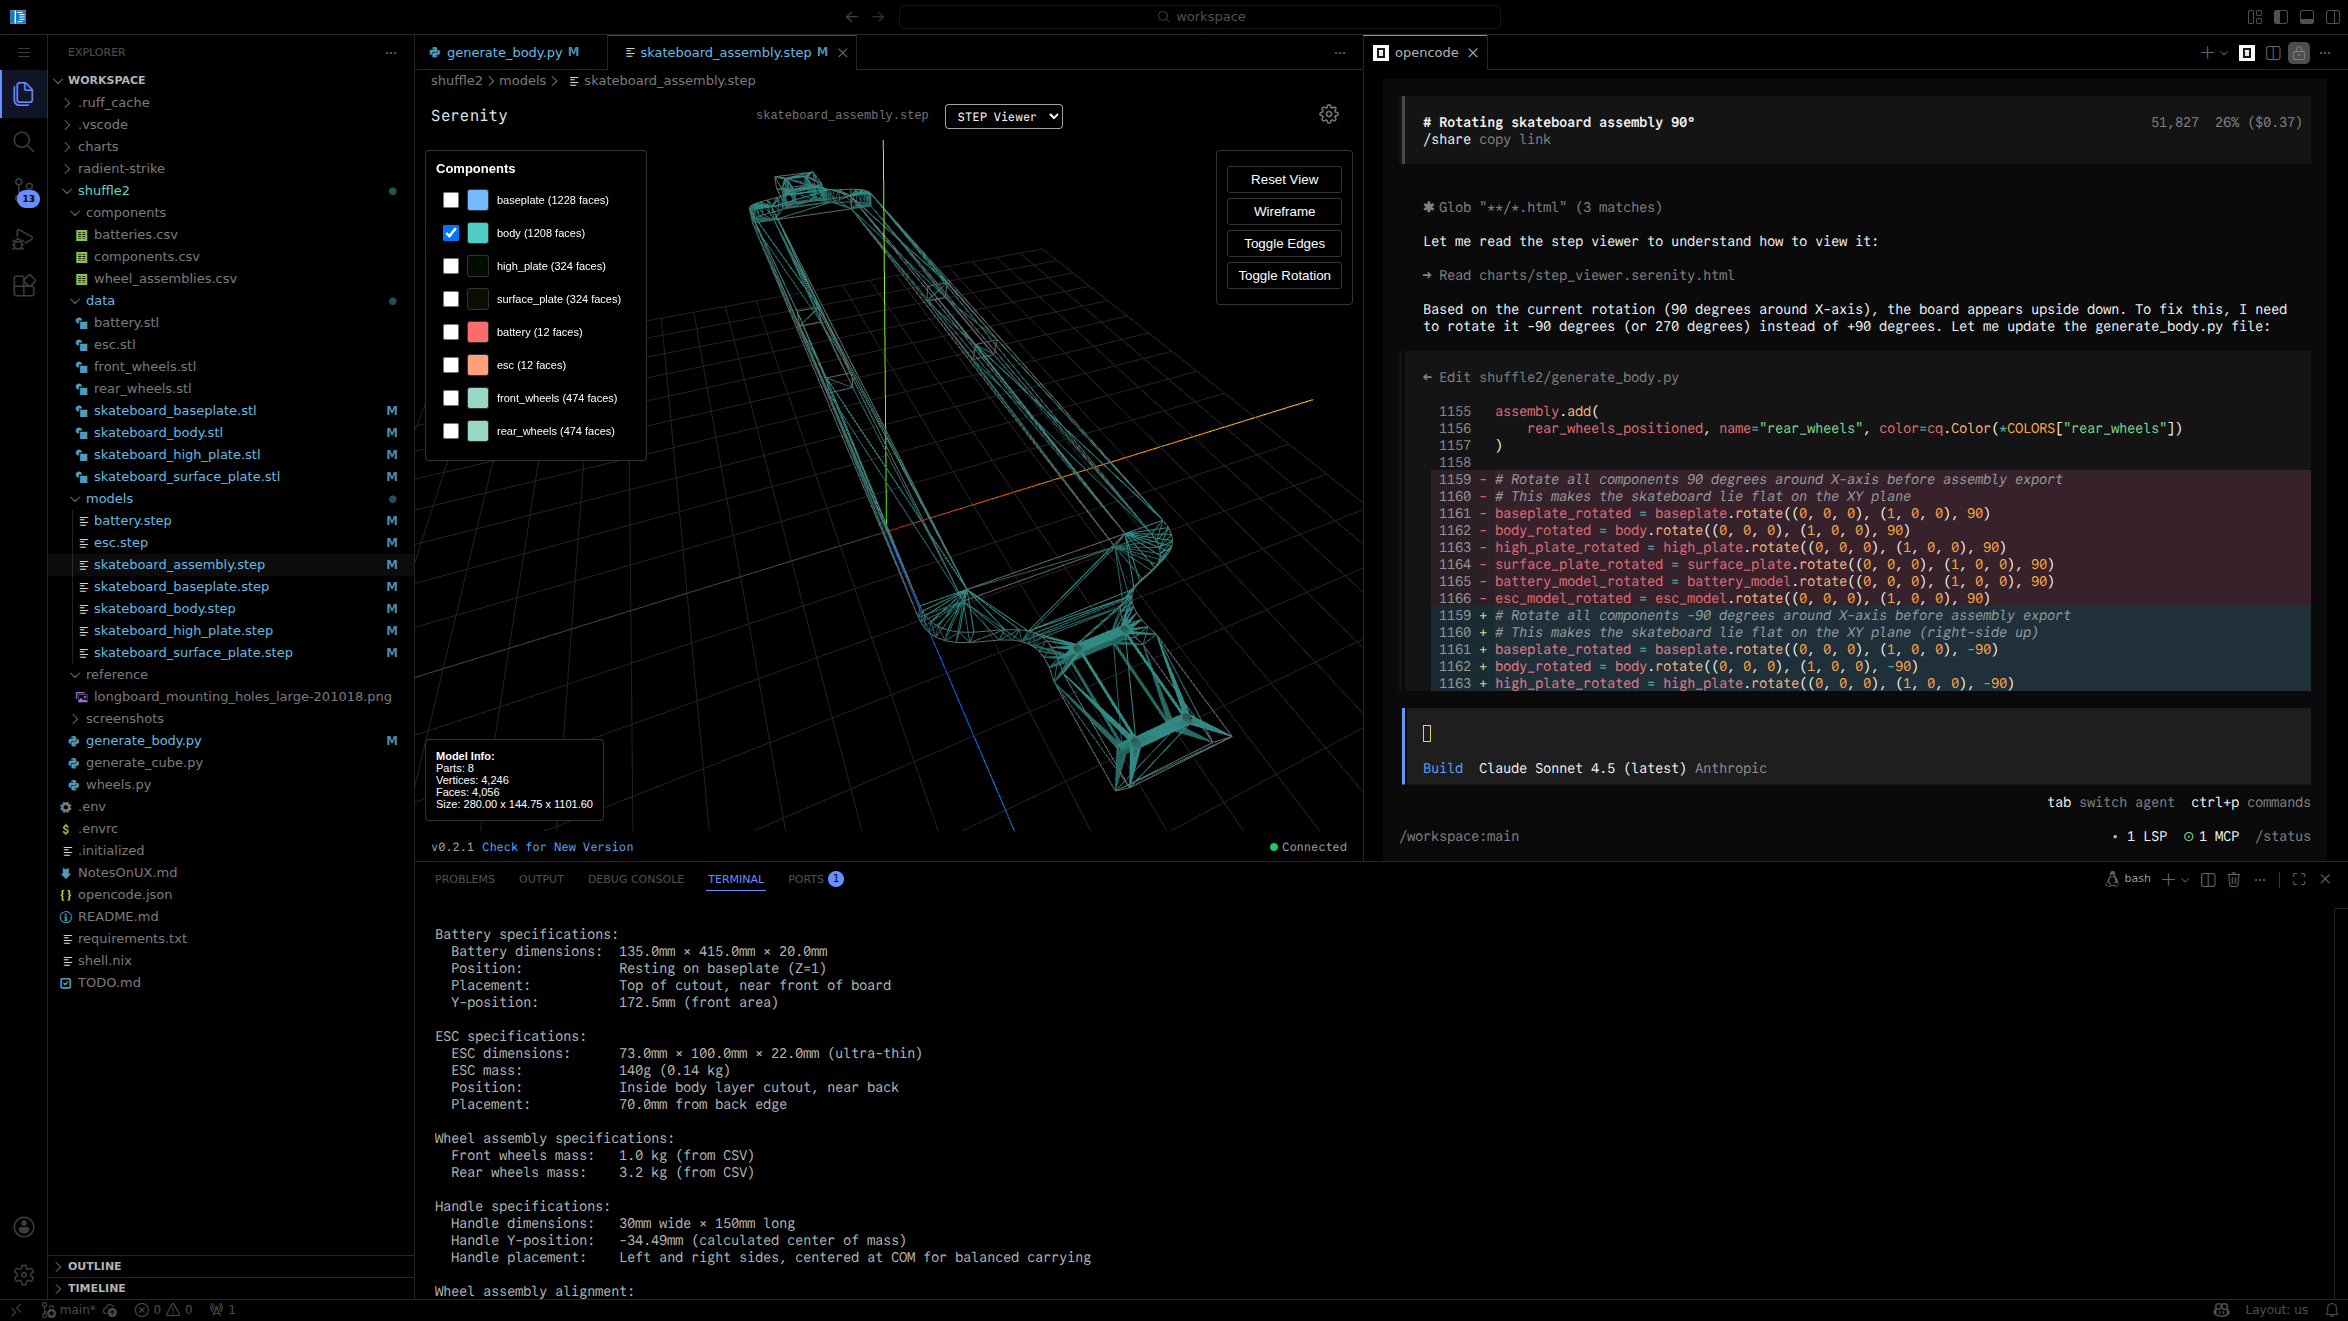Uncheck the body component visibility checkbox
The image size is (2348, 1321).
coord(451,233)
